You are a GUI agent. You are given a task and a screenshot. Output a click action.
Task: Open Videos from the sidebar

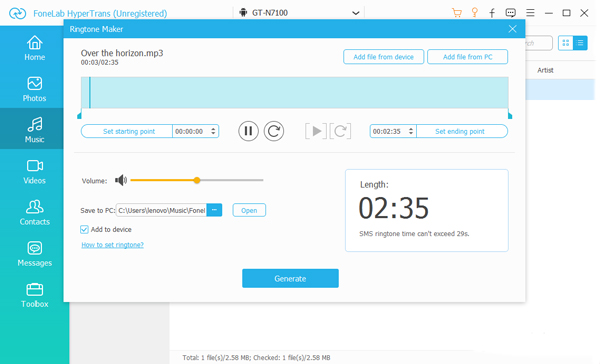(x=34, y=171)
